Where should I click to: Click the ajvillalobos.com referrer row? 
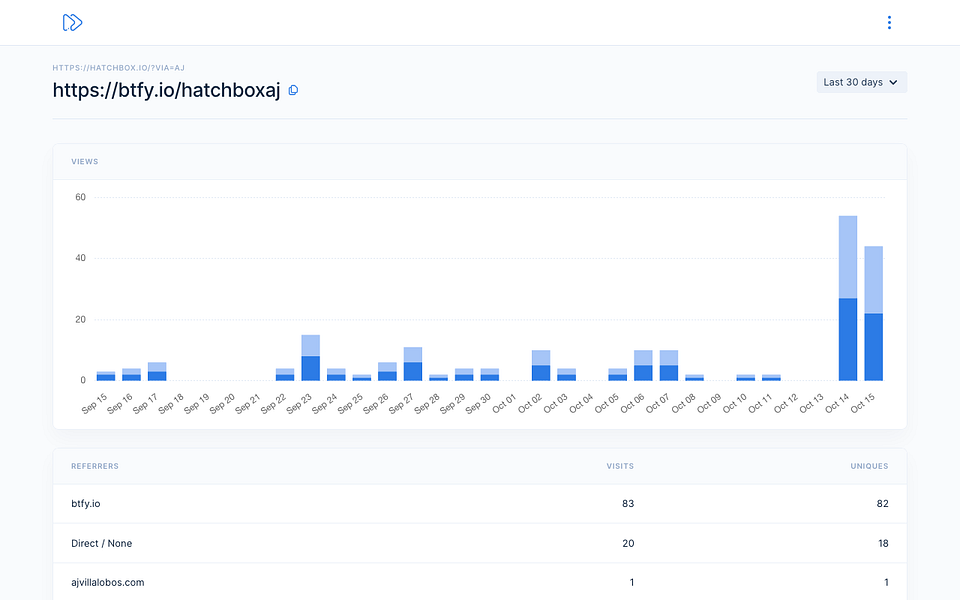(x=479, y=582)
